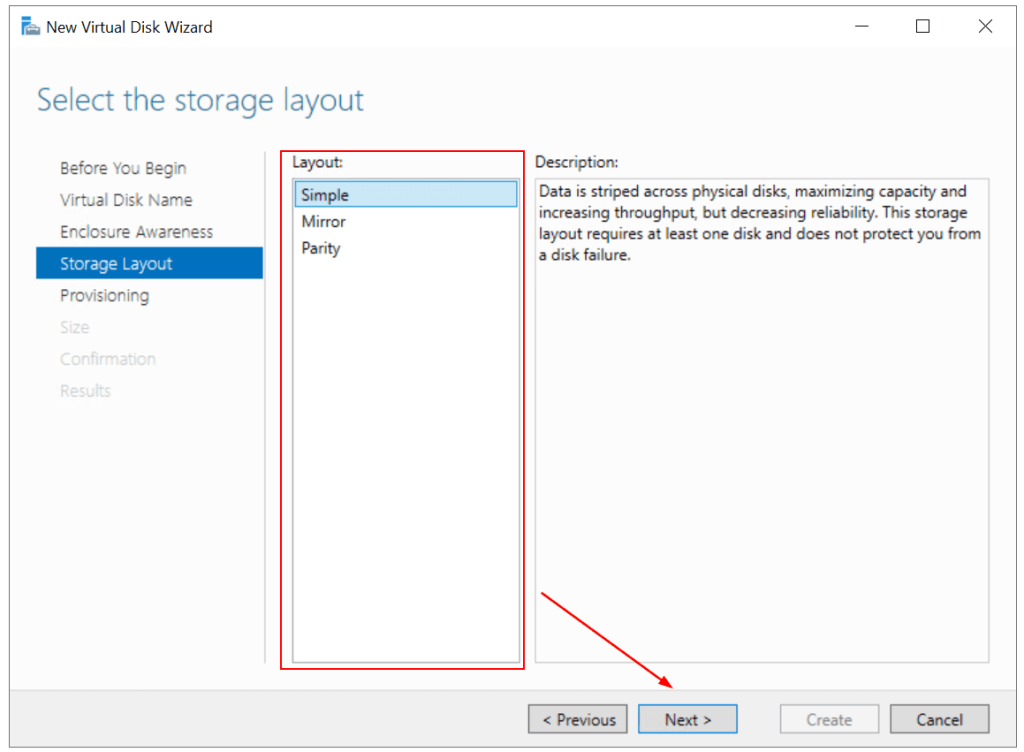Click the New Virtual Disk Wizard title icon
The image size is (1024, 752).
tap(30, 27)
